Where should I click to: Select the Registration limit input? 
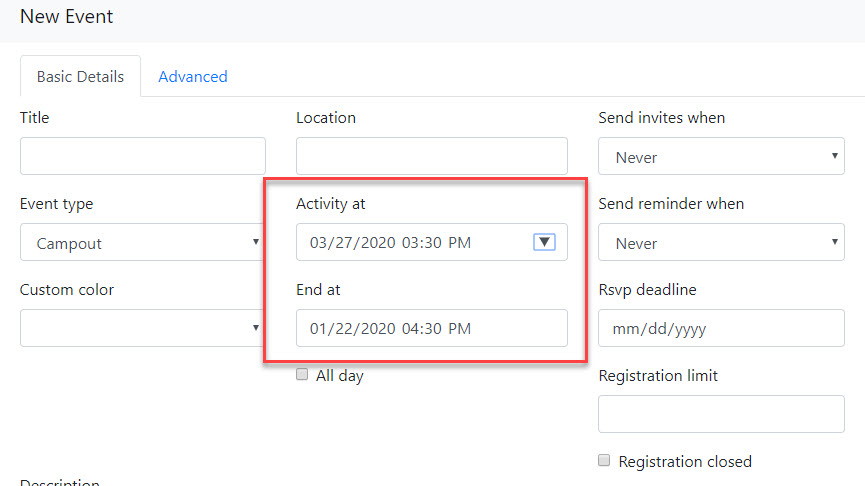[721, 414]
